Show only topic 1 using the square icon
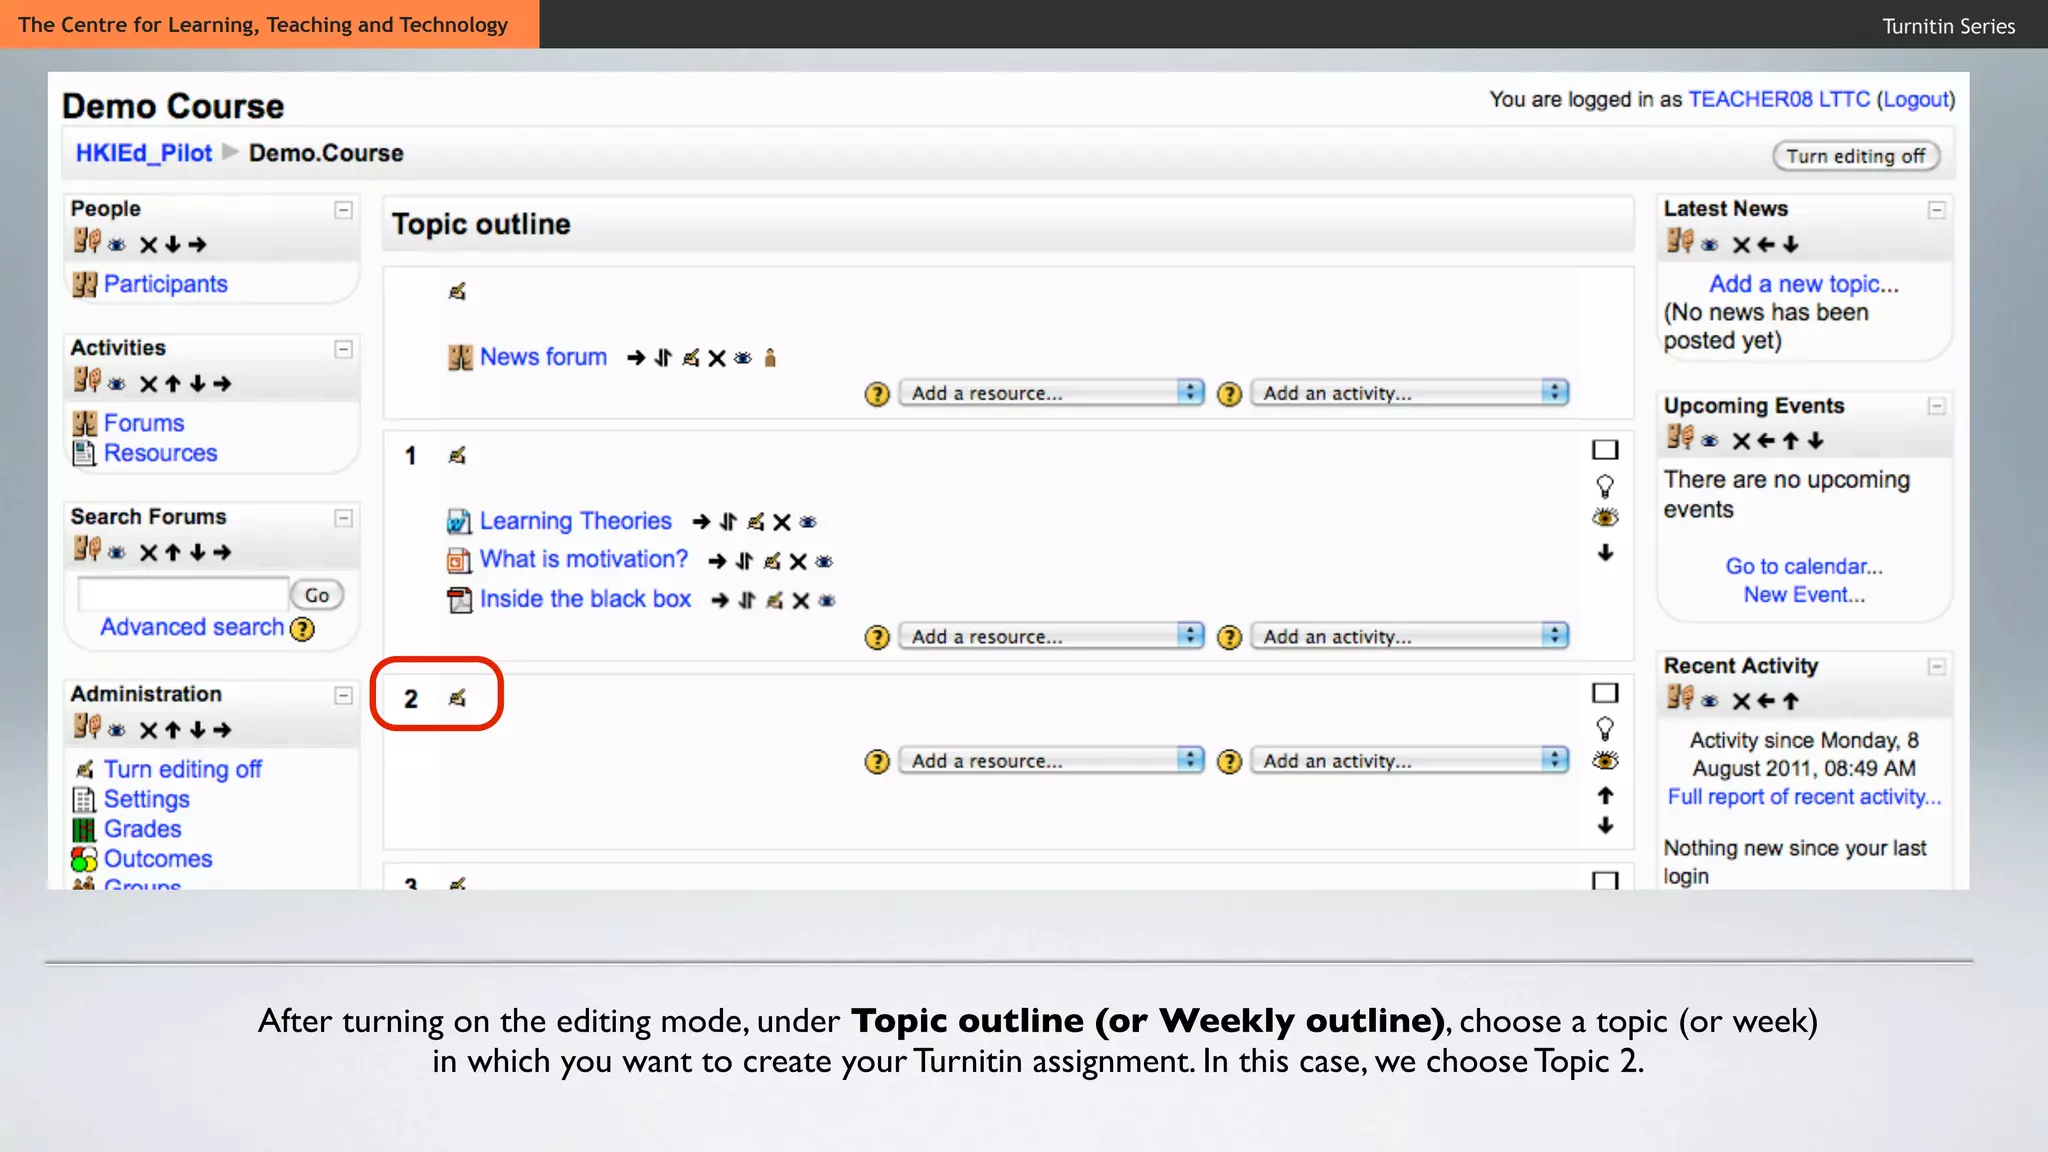 pos(1605,450)
